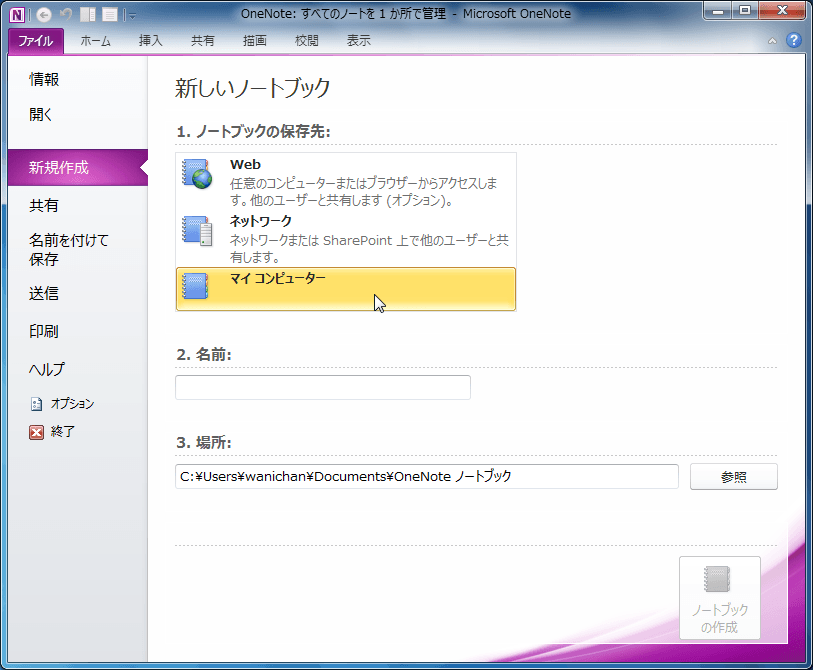Select 新規作成 in the backstage sidebar

78,168
